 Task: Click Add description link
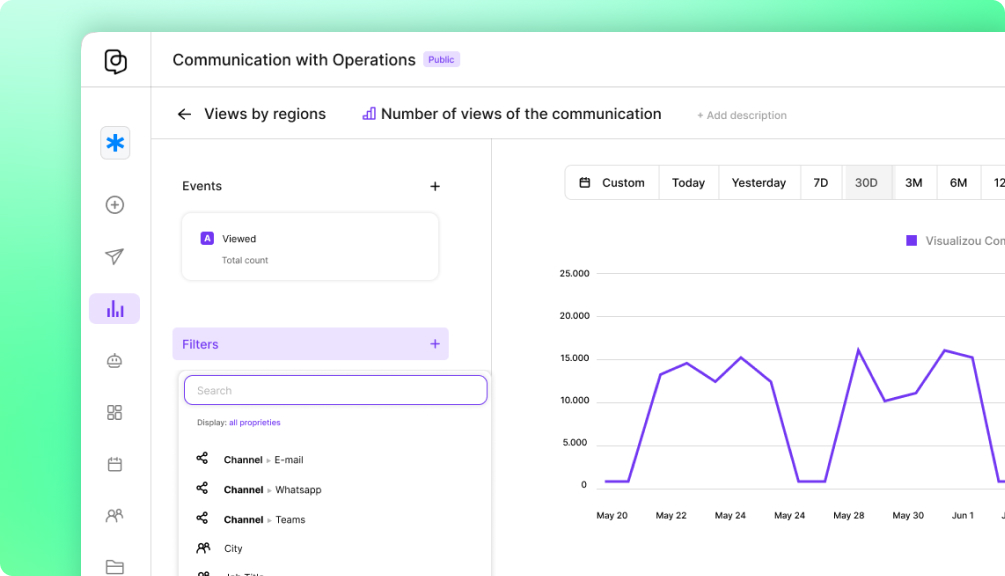click(x=742, y=115)
